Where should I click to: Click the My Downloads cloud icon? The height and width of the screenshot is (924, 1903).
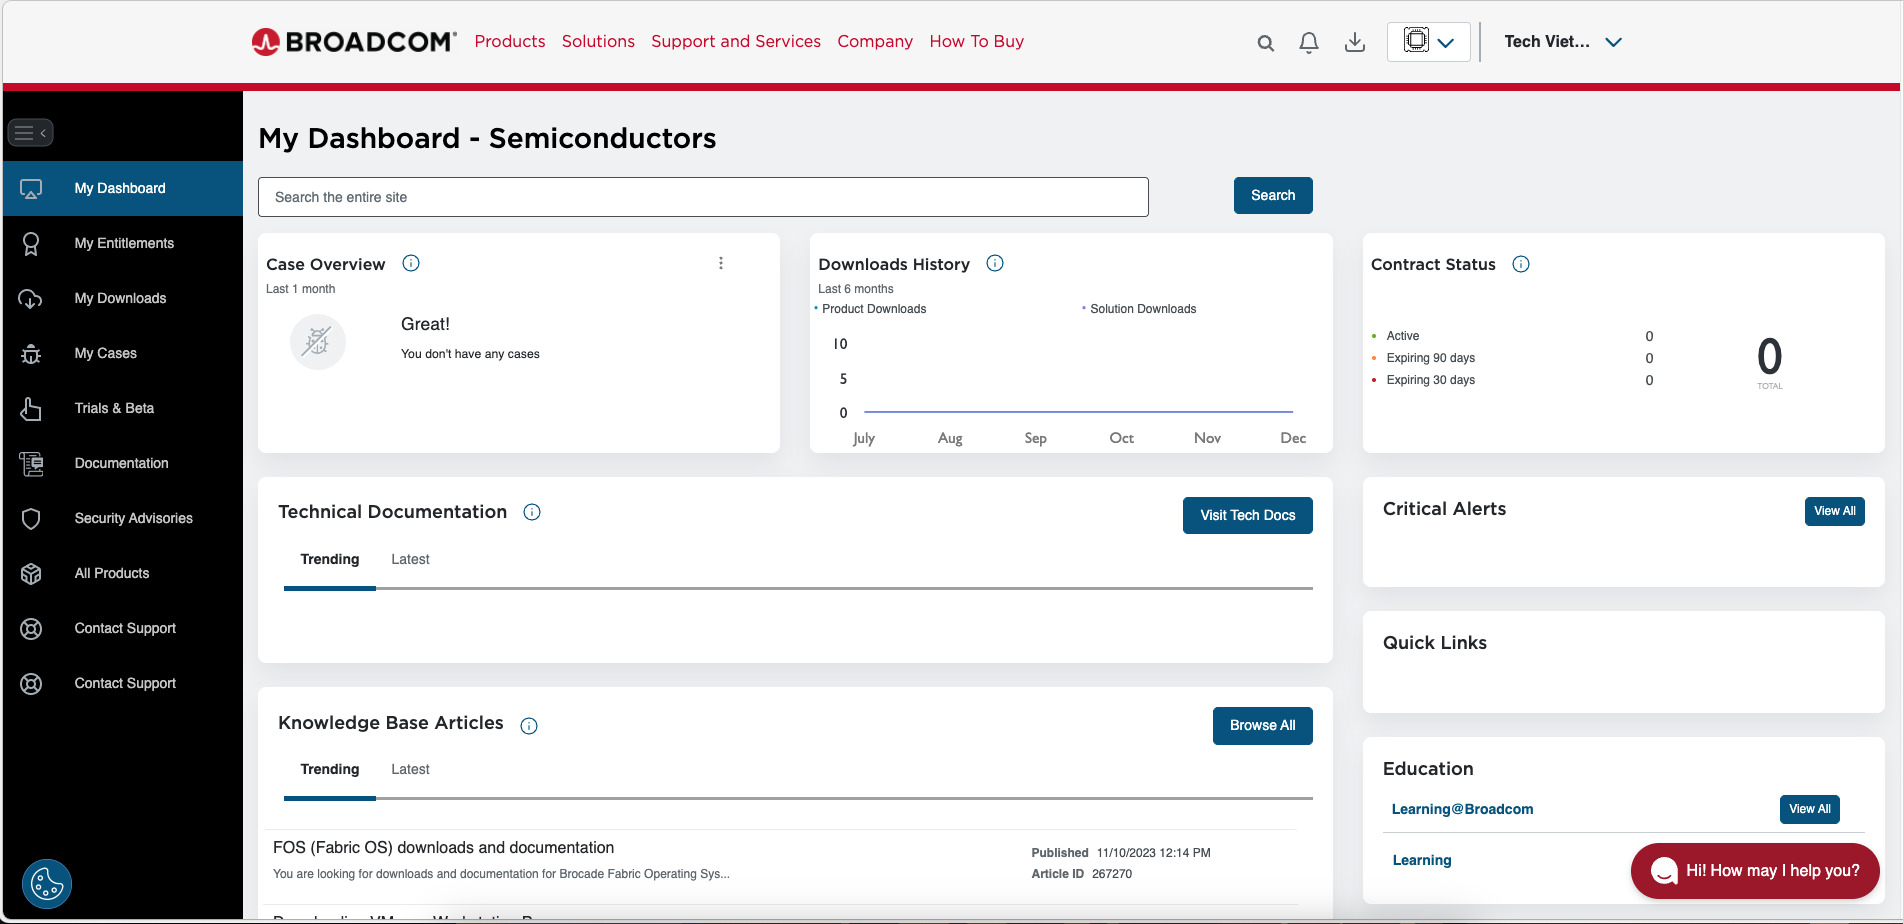(31, 299)
